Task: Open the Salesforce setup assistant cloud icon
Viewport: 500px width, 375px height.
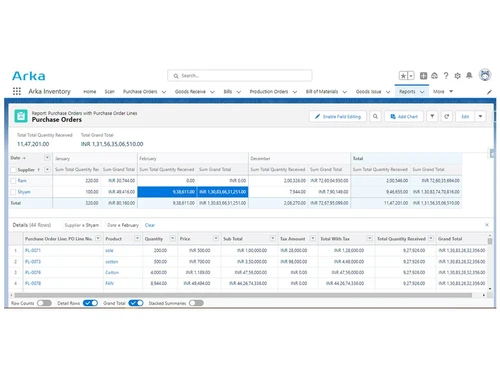Action: (x=434, y=76)
